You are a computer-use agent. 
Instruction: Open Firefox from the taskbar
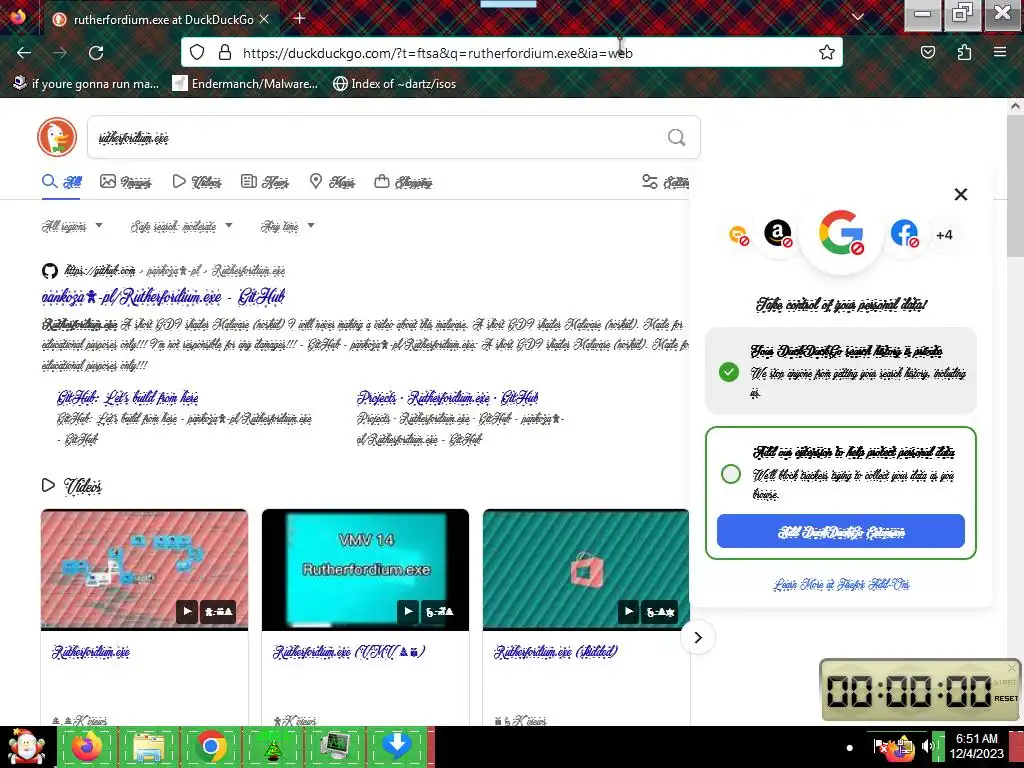pos(86,747)
